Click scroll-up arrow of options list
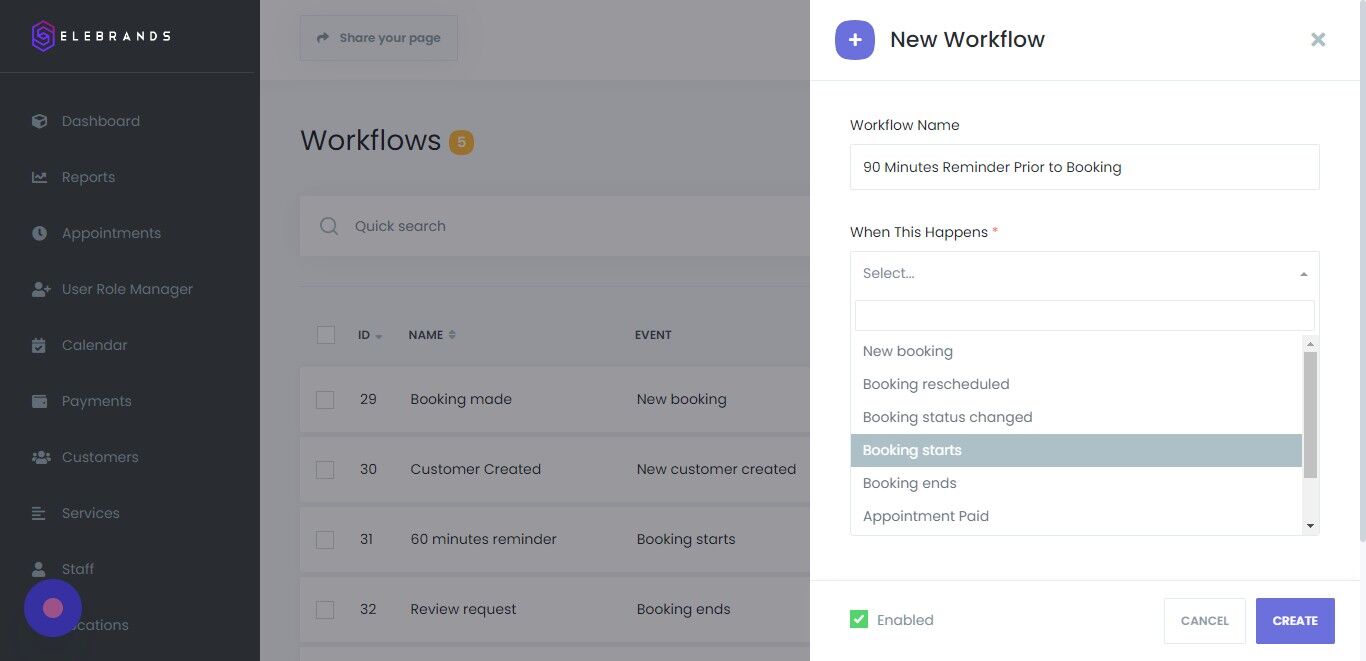 click(1310, 343)
